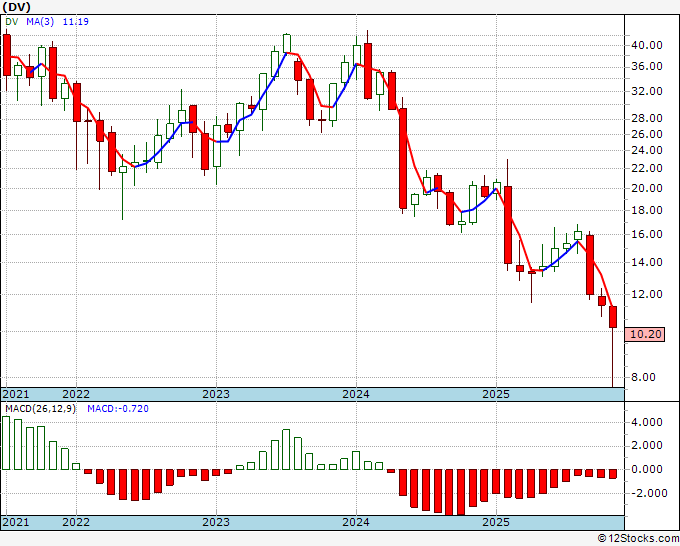Click the 40.00 price axis label
This screenshot has height=546, width=680.
coord(646,45)
